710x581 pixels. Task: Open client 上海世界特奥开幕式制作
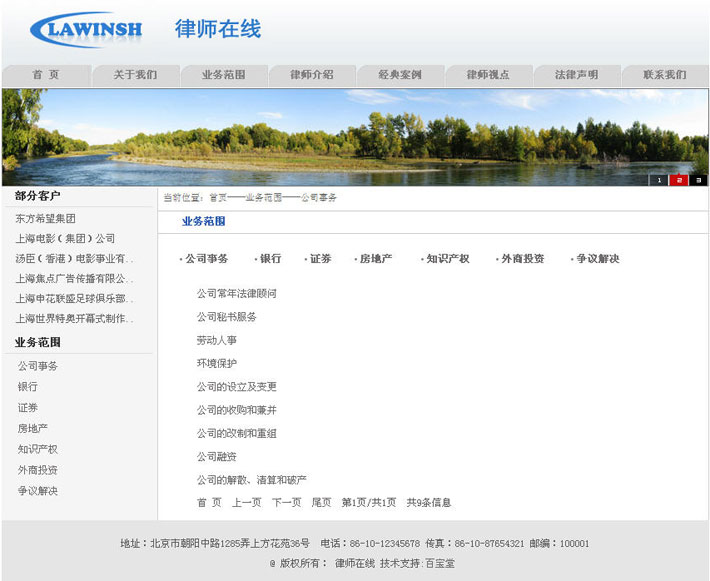pyautogui.click(x=74, y=318)
